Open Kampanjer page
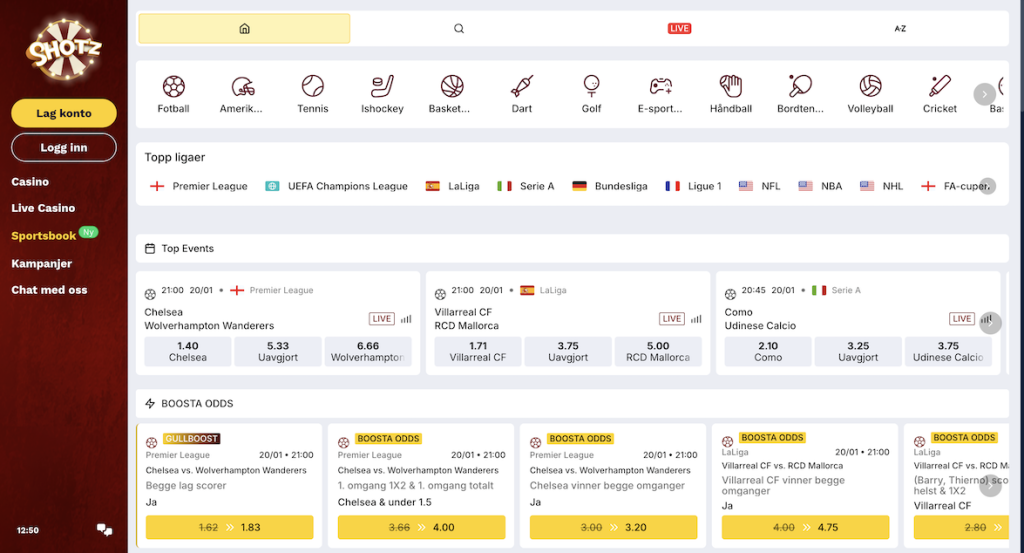This screenshot has height=553, width=1024. pyautogui.click(x=42, y=263)
